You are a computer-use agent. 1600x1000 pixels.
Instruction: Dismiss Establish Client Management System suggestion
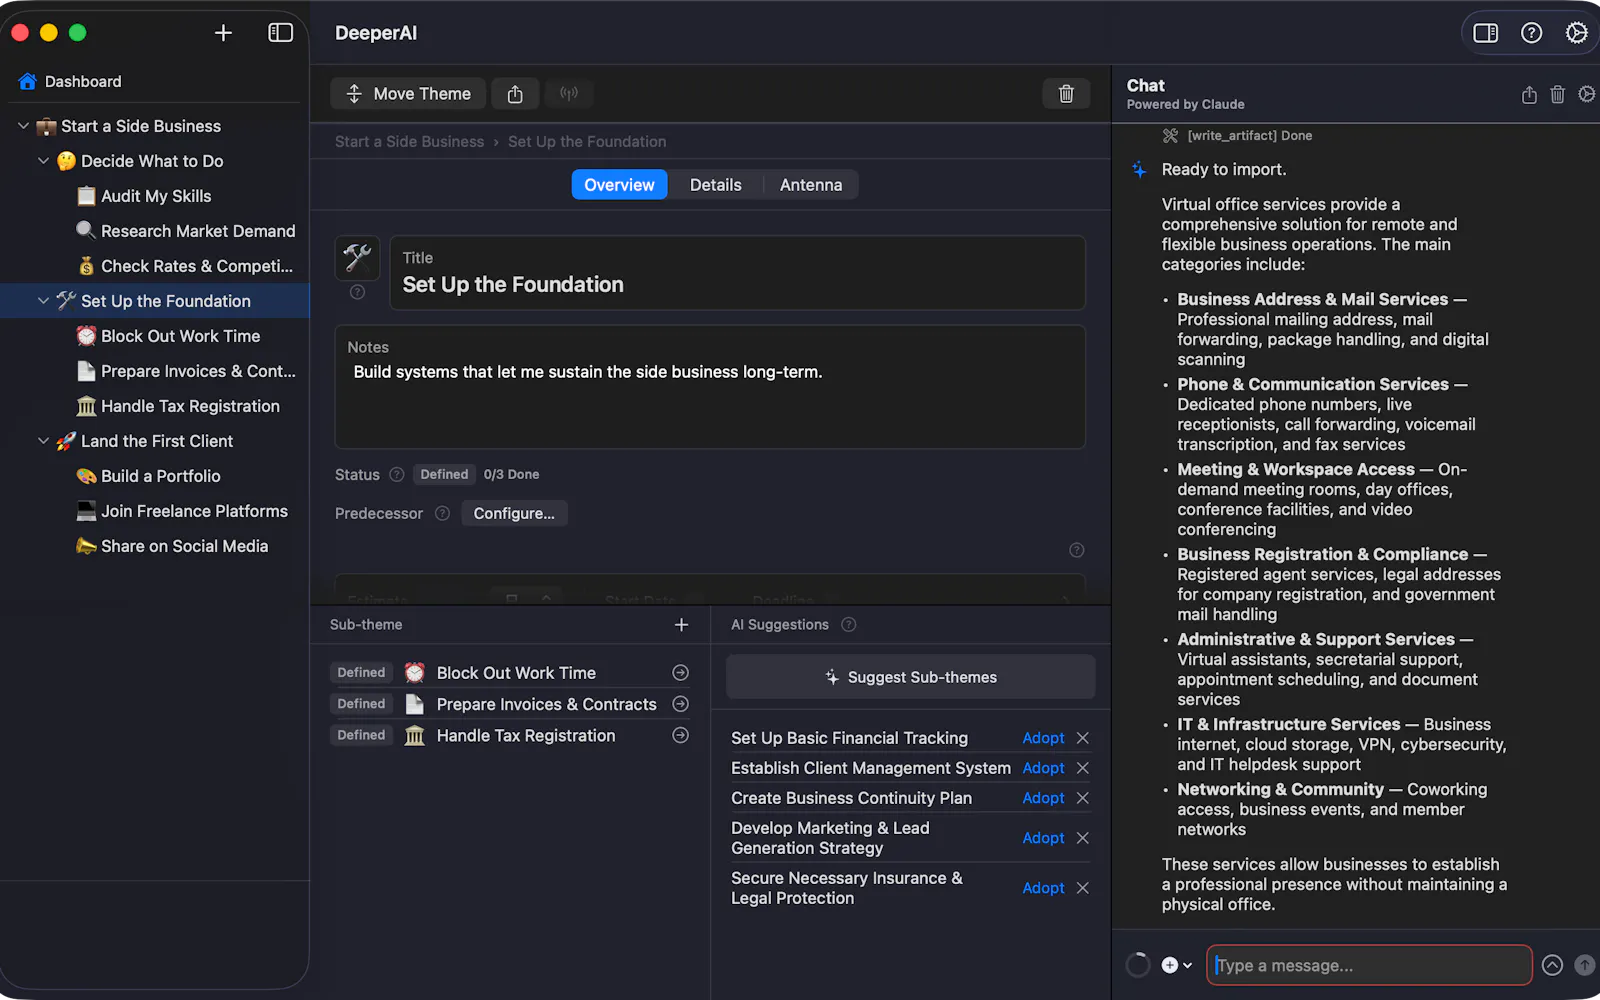[x=1082, y=768]
